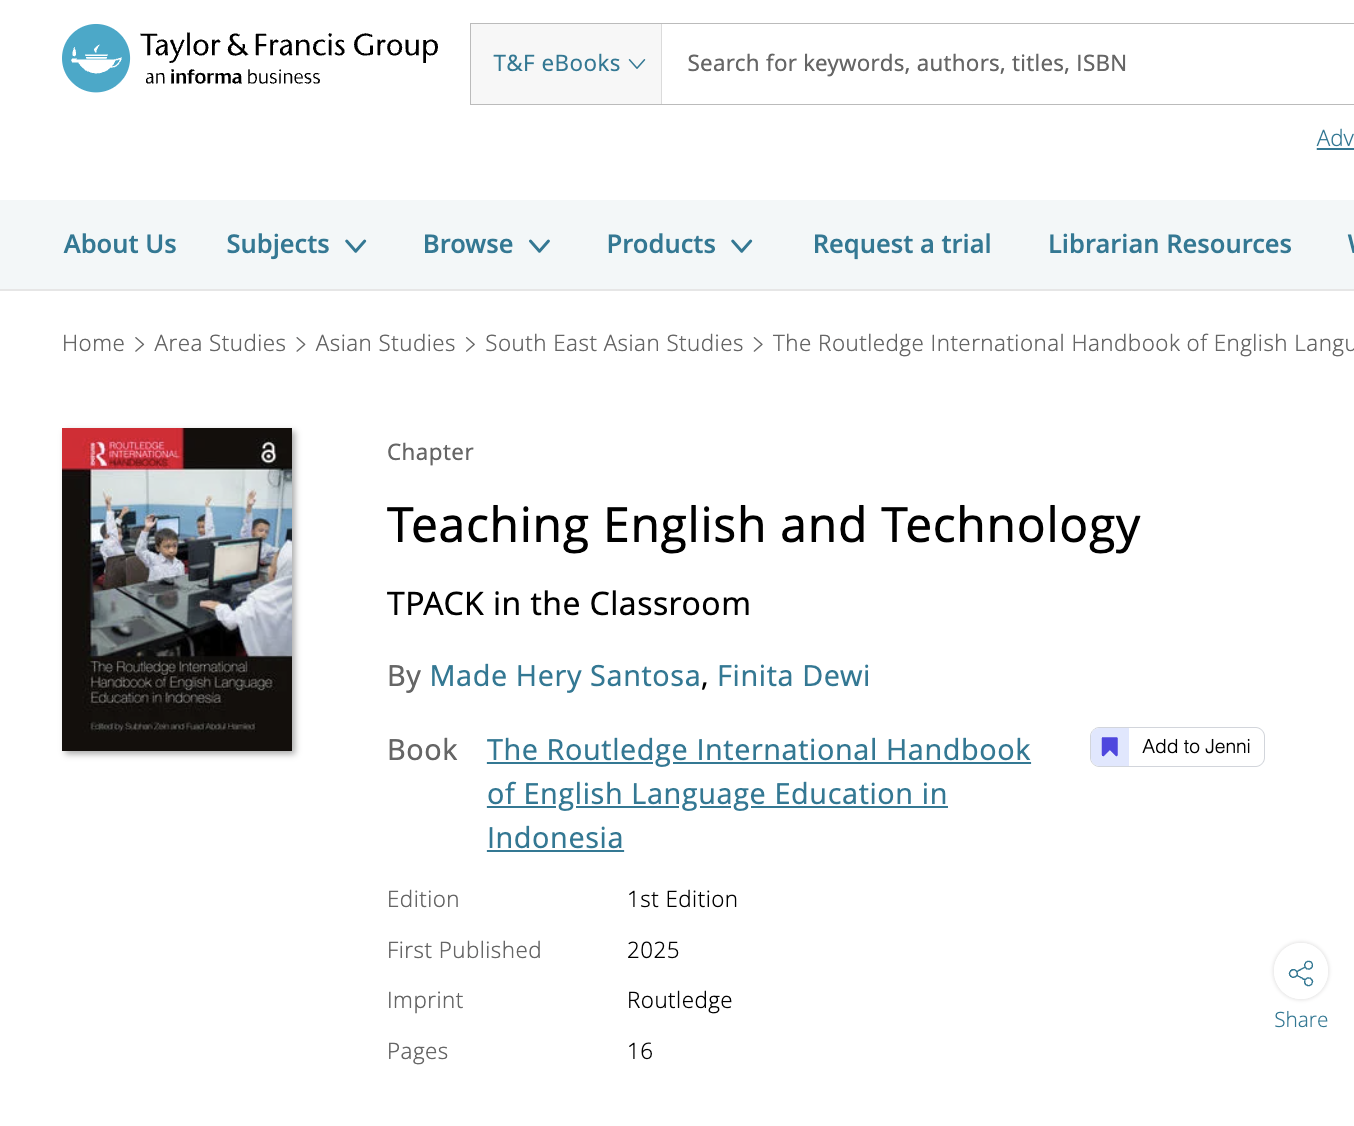Click the search keywords input field
This screenshot has height=1126, width=1354.
(x=1000, y=64)
